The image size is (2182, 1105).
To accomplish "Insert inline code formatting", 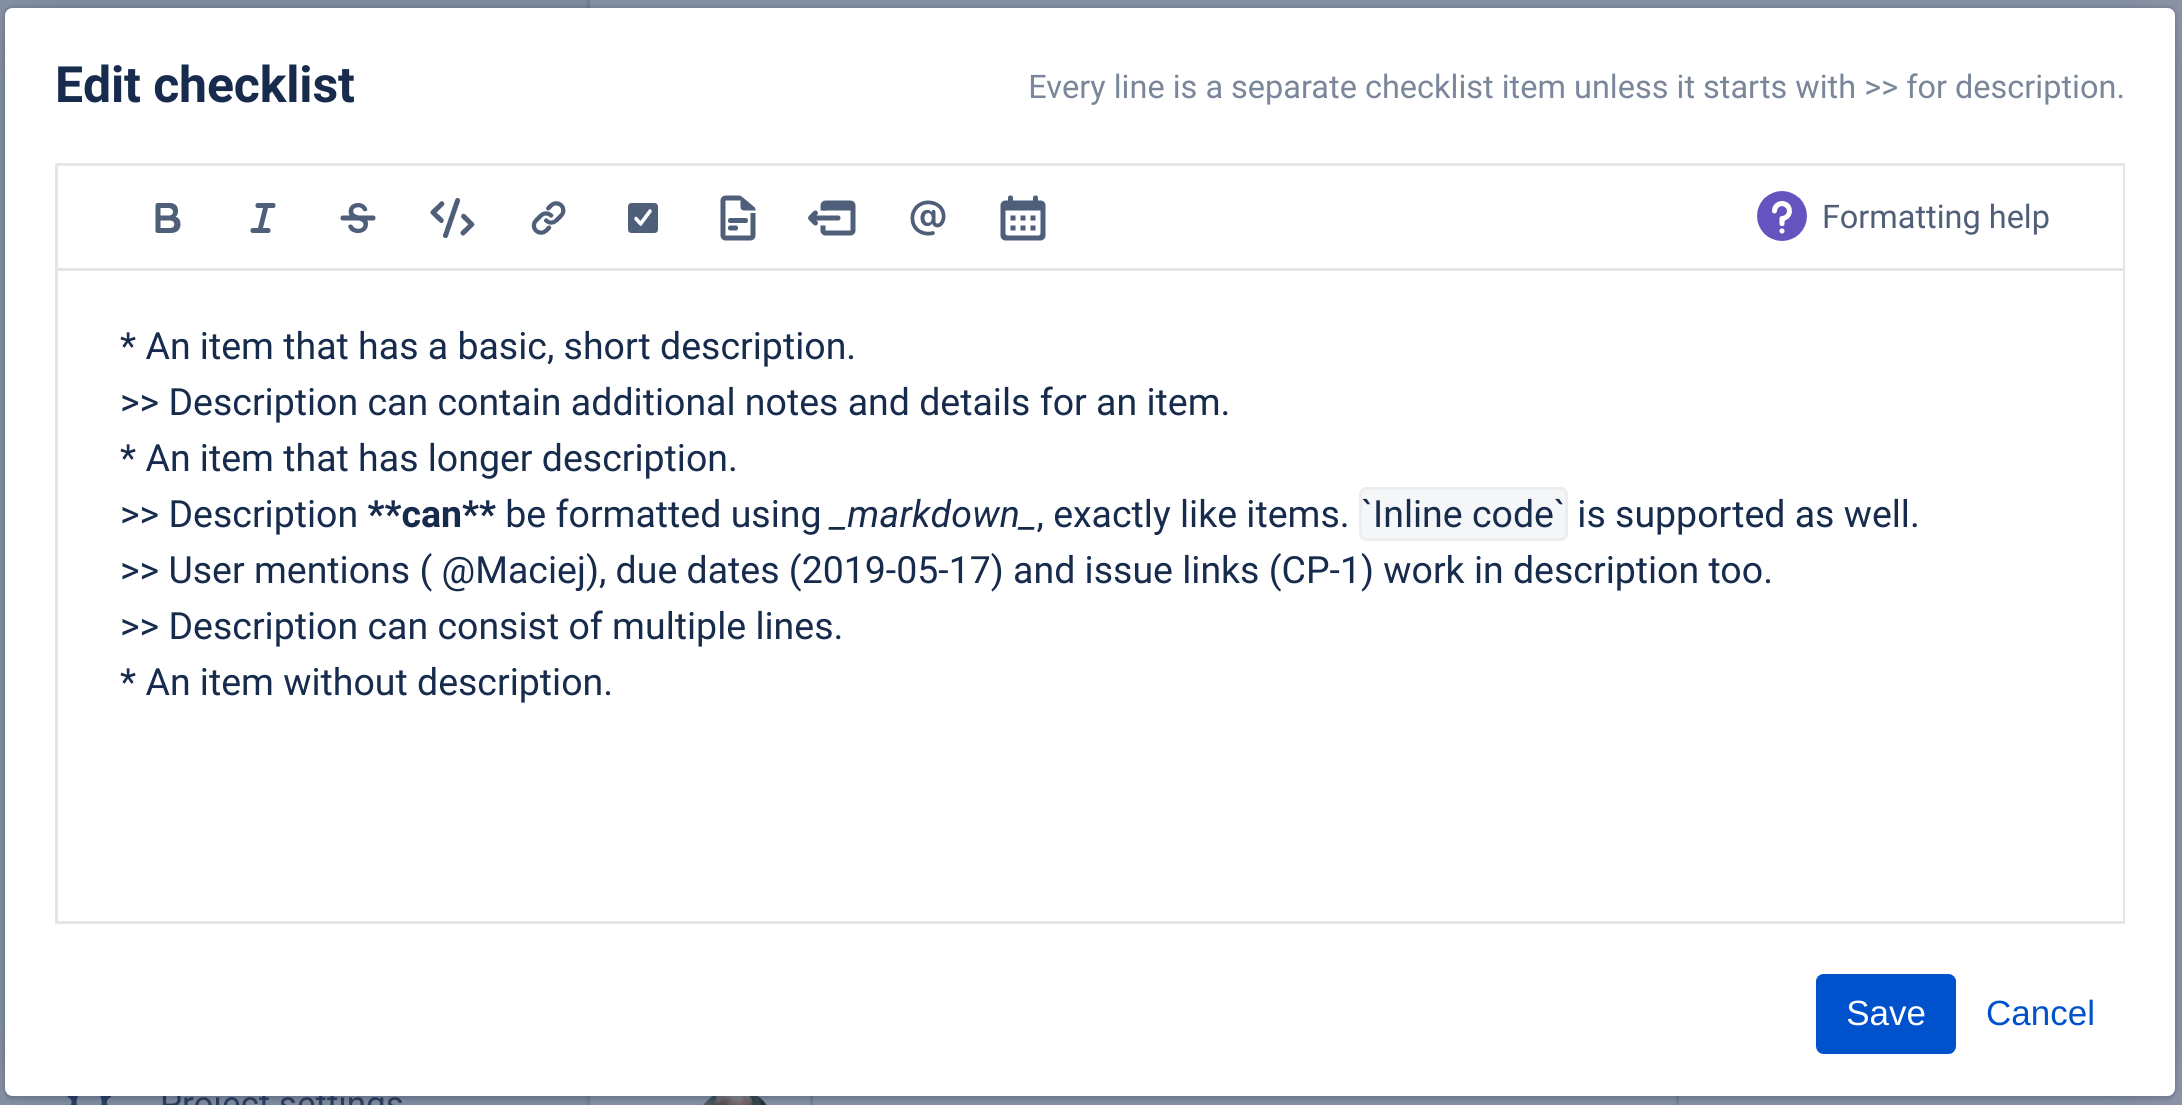I will 451,218.
